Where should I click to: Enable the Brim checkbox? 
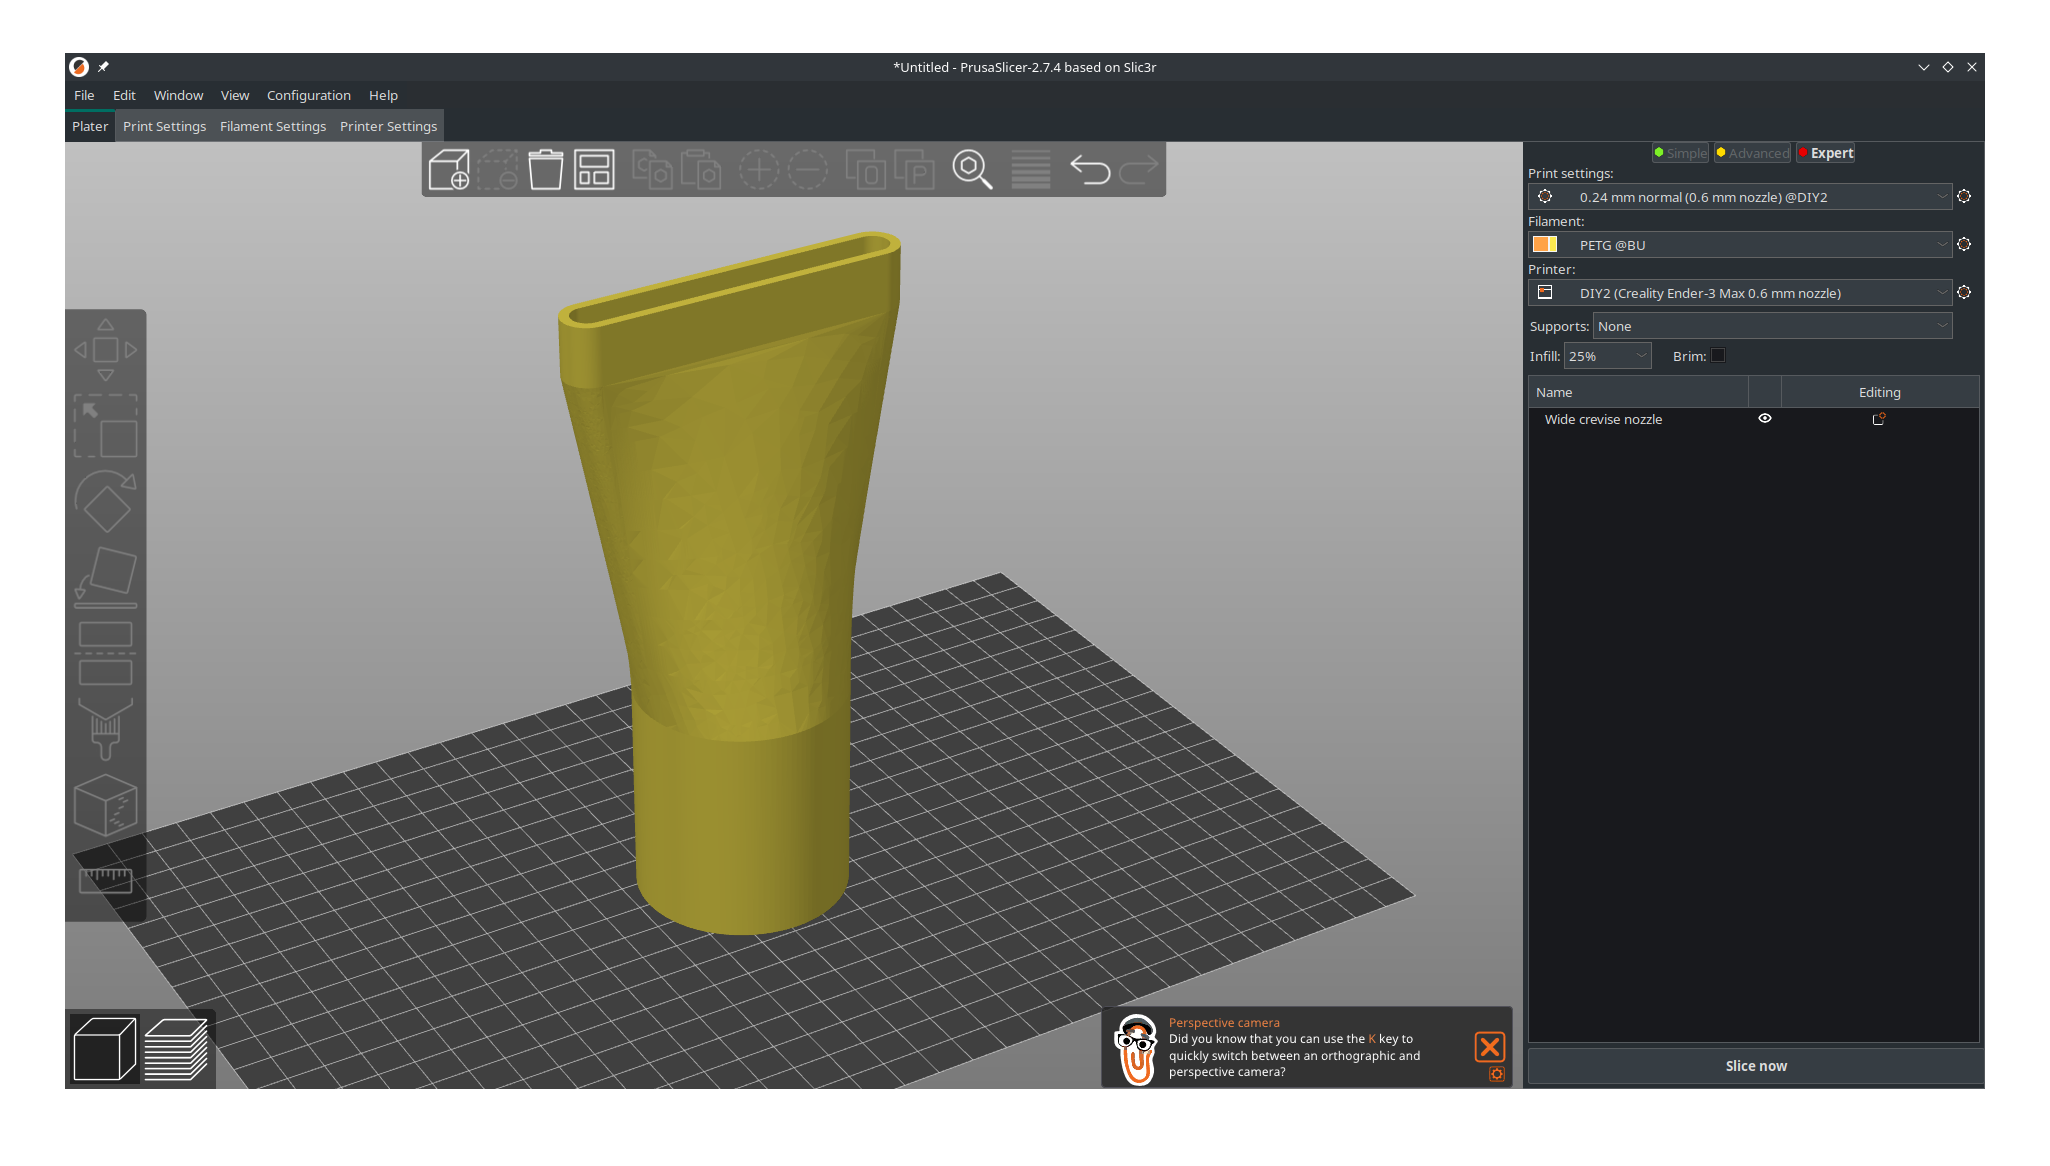tap(1718, 356)
